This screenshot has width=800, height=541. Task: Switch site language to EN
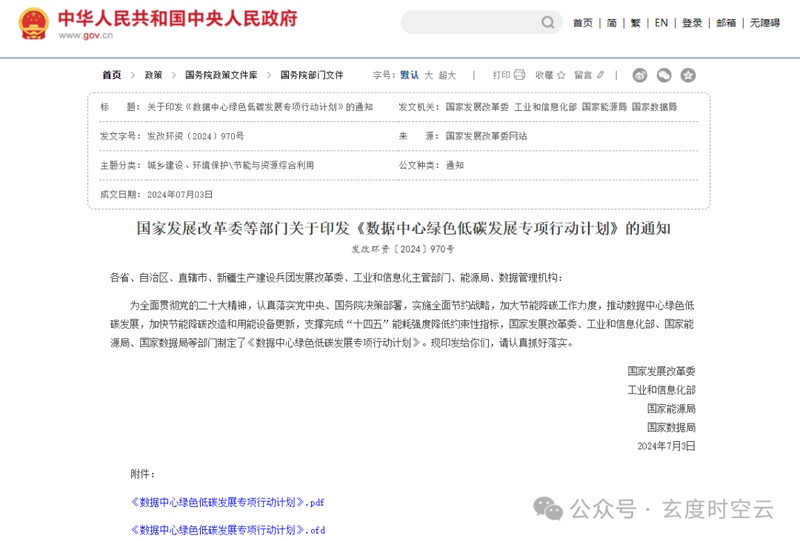[x=661, y=23]
